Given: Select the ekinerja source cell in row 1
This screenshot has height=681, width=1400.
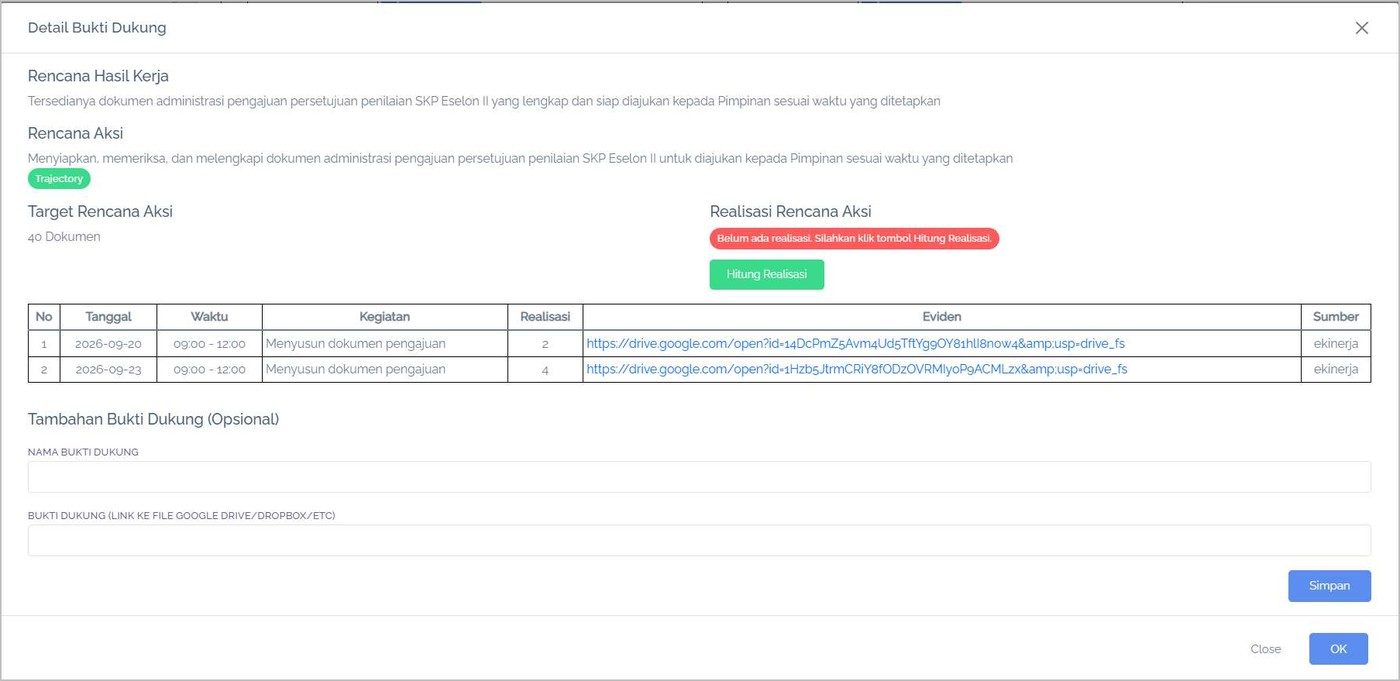Looking at the screenshot, I should [1336, 343].
